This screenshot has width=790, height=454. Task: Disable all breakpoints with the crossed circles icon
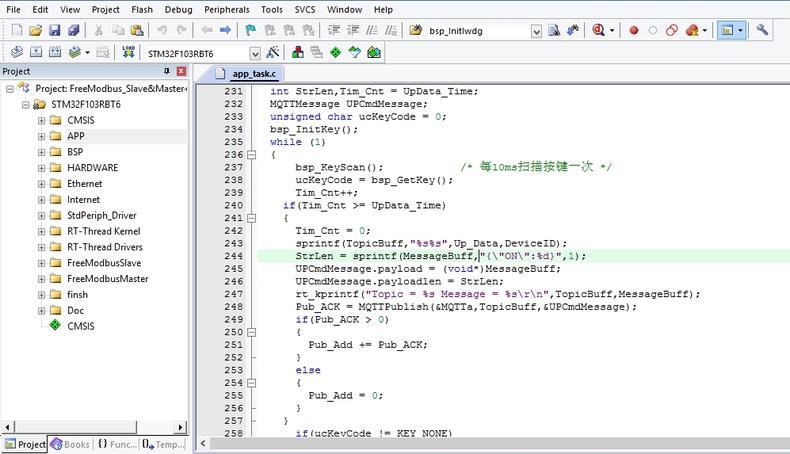pyautogui.click(x=672, y=30)
